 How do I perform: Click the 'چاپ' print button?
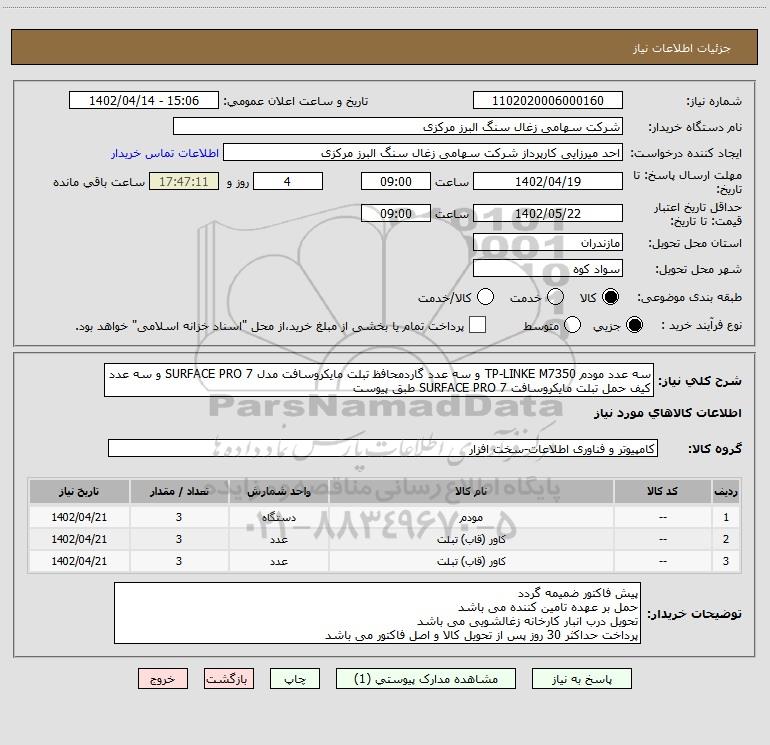click(x=295, y=679)
